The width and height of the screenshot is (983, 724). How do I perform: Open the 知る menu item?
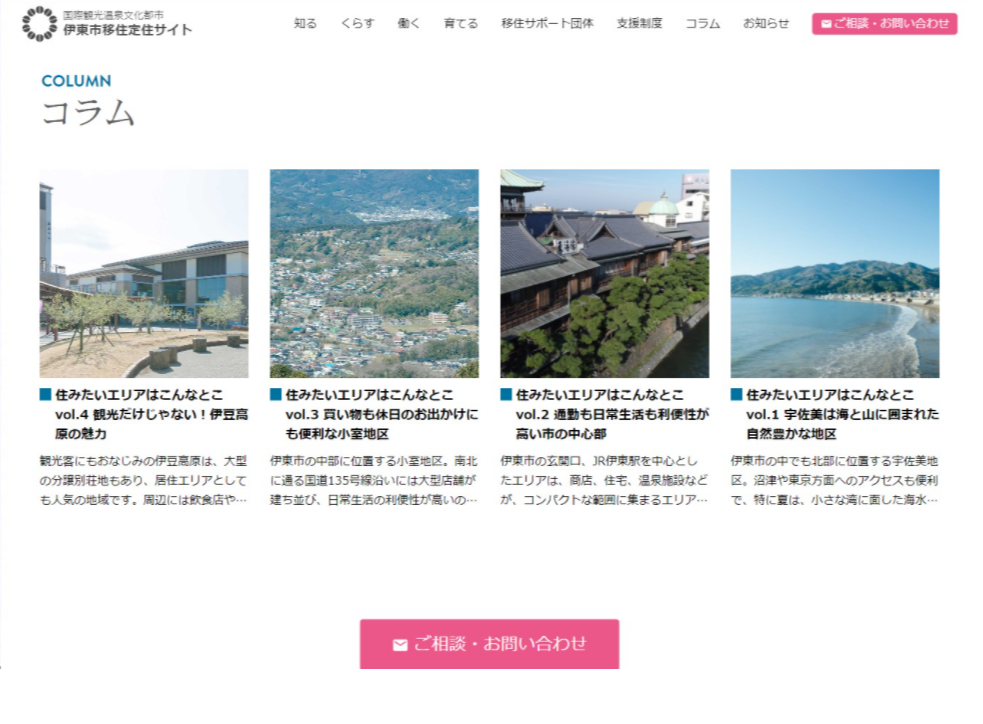[x=305, y=24]
